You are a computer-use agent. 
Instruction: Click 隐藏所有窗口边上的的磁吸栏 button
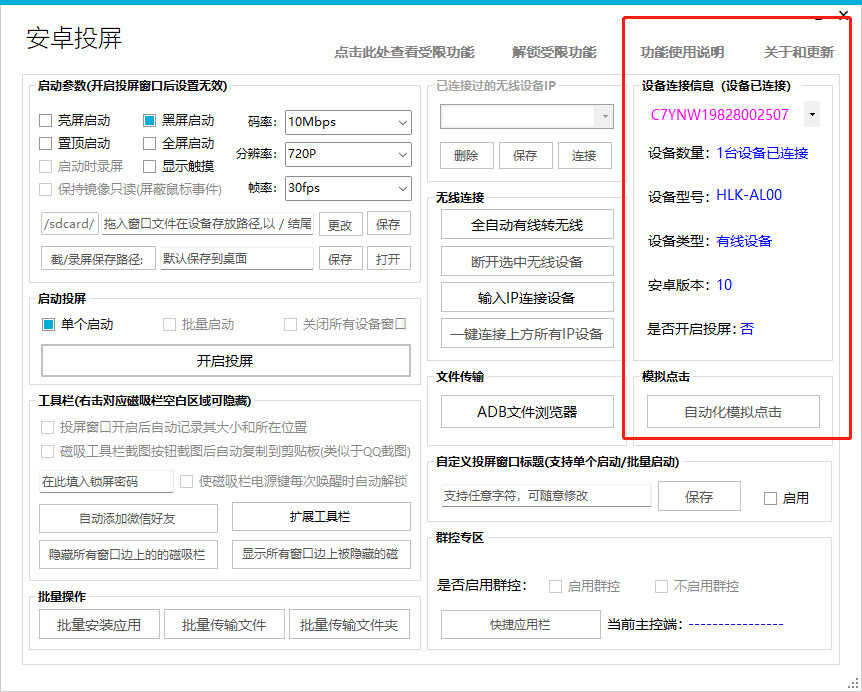coord(128,555)
